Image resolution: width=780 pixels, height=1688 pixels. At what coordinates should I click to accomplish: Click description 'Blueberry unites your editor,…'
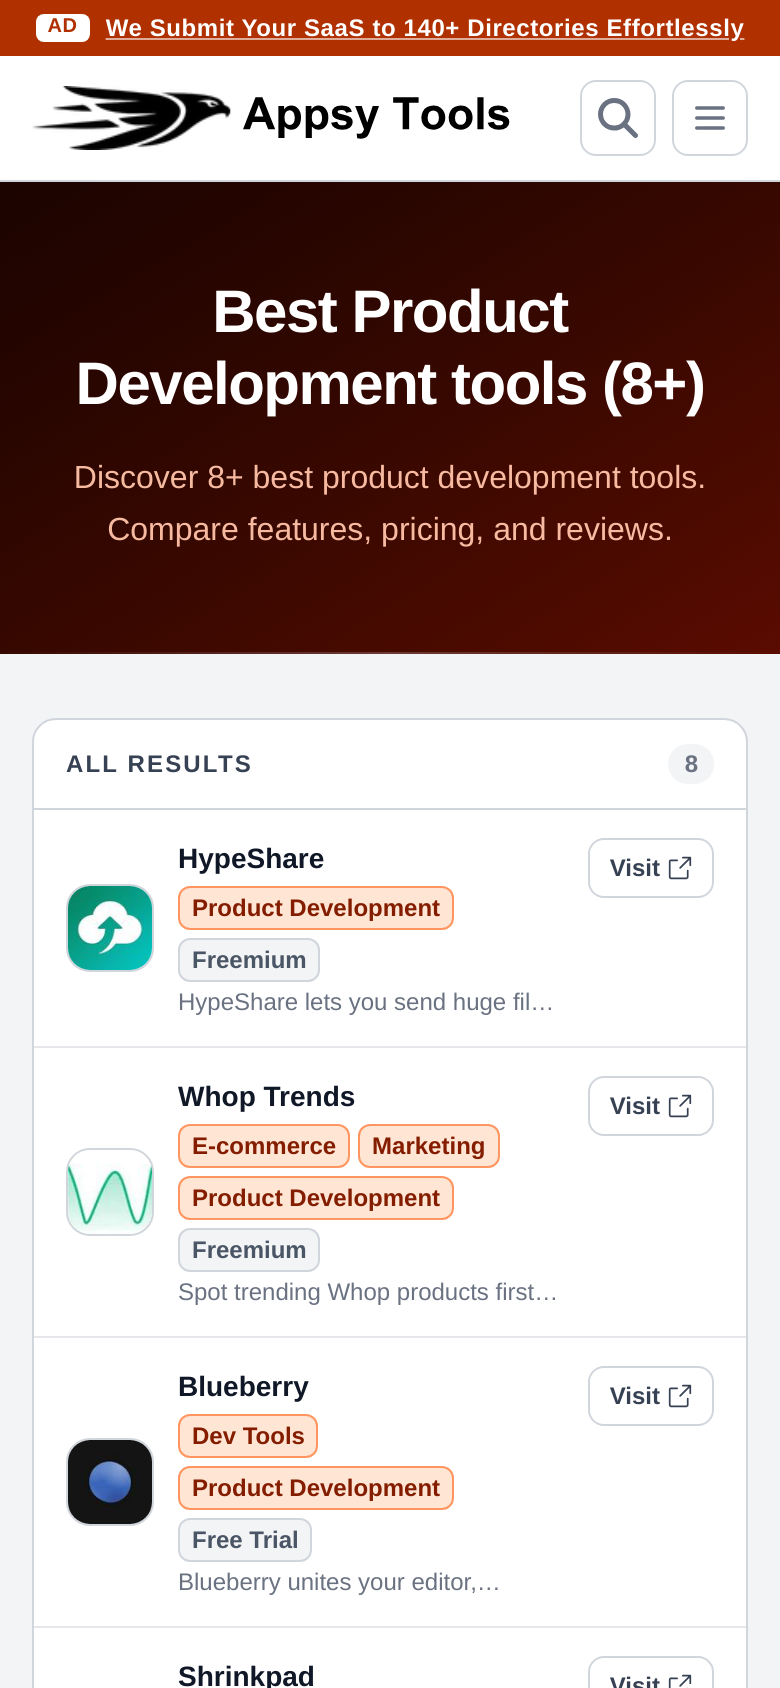click(339, 1582)
